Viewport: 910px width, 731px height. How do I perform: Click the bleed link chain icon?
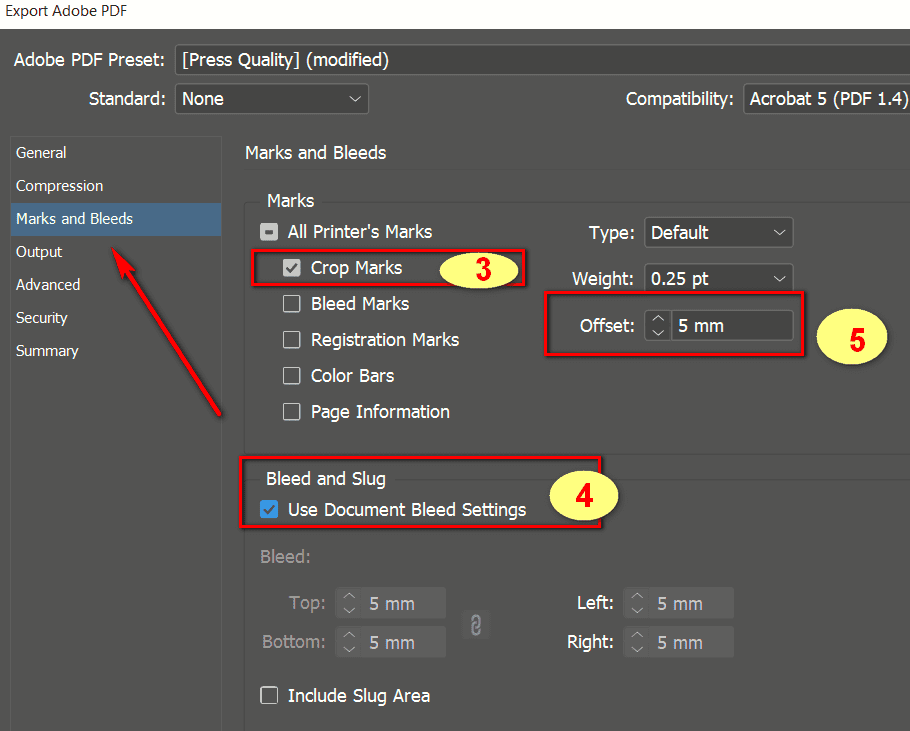point(476,624)
